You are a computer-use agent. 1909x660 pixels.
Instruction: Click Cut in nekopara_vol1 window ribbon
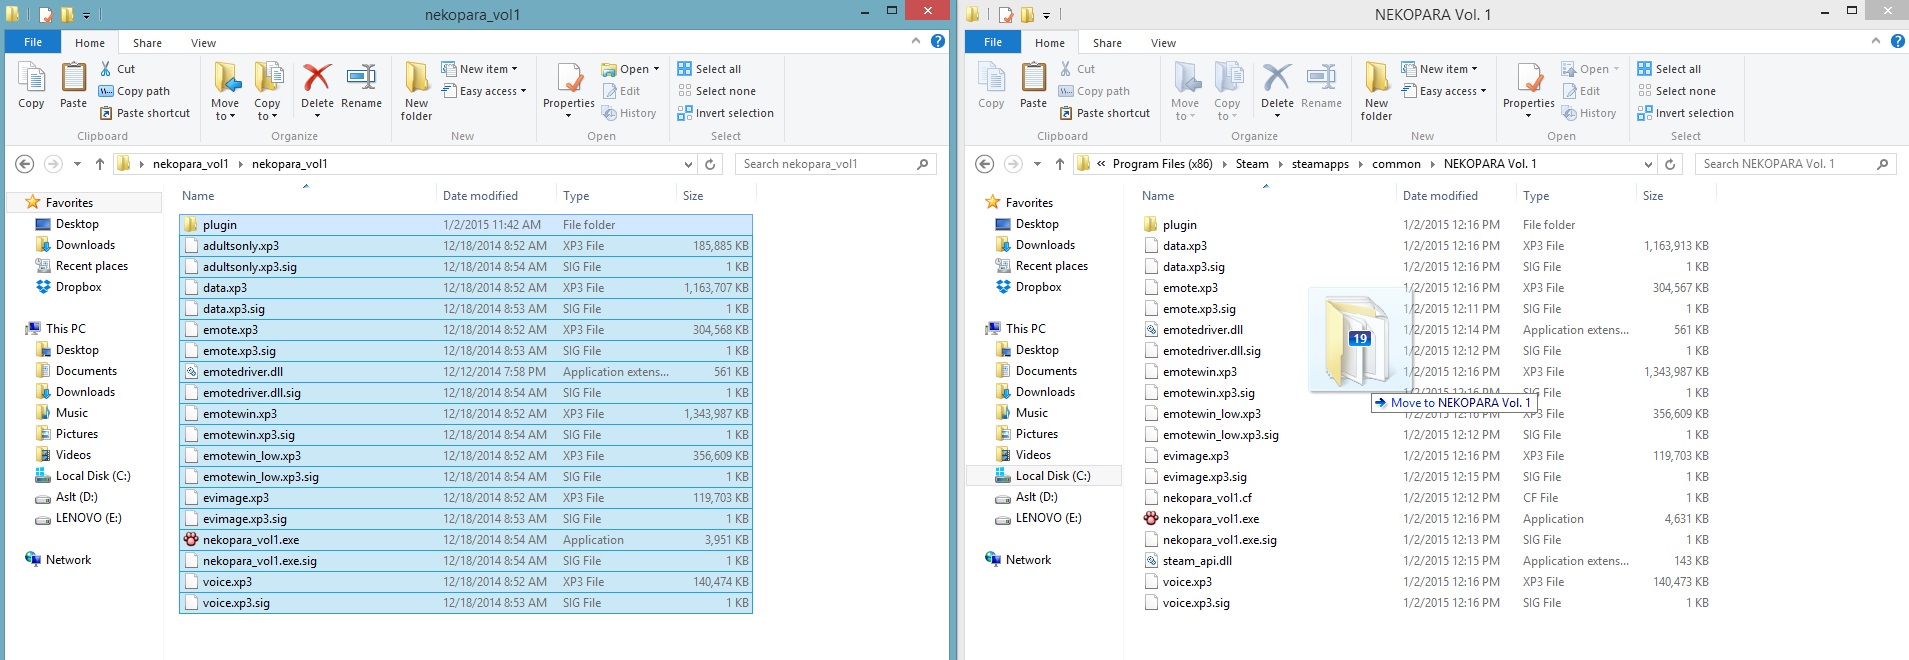[x=117, y=69]
